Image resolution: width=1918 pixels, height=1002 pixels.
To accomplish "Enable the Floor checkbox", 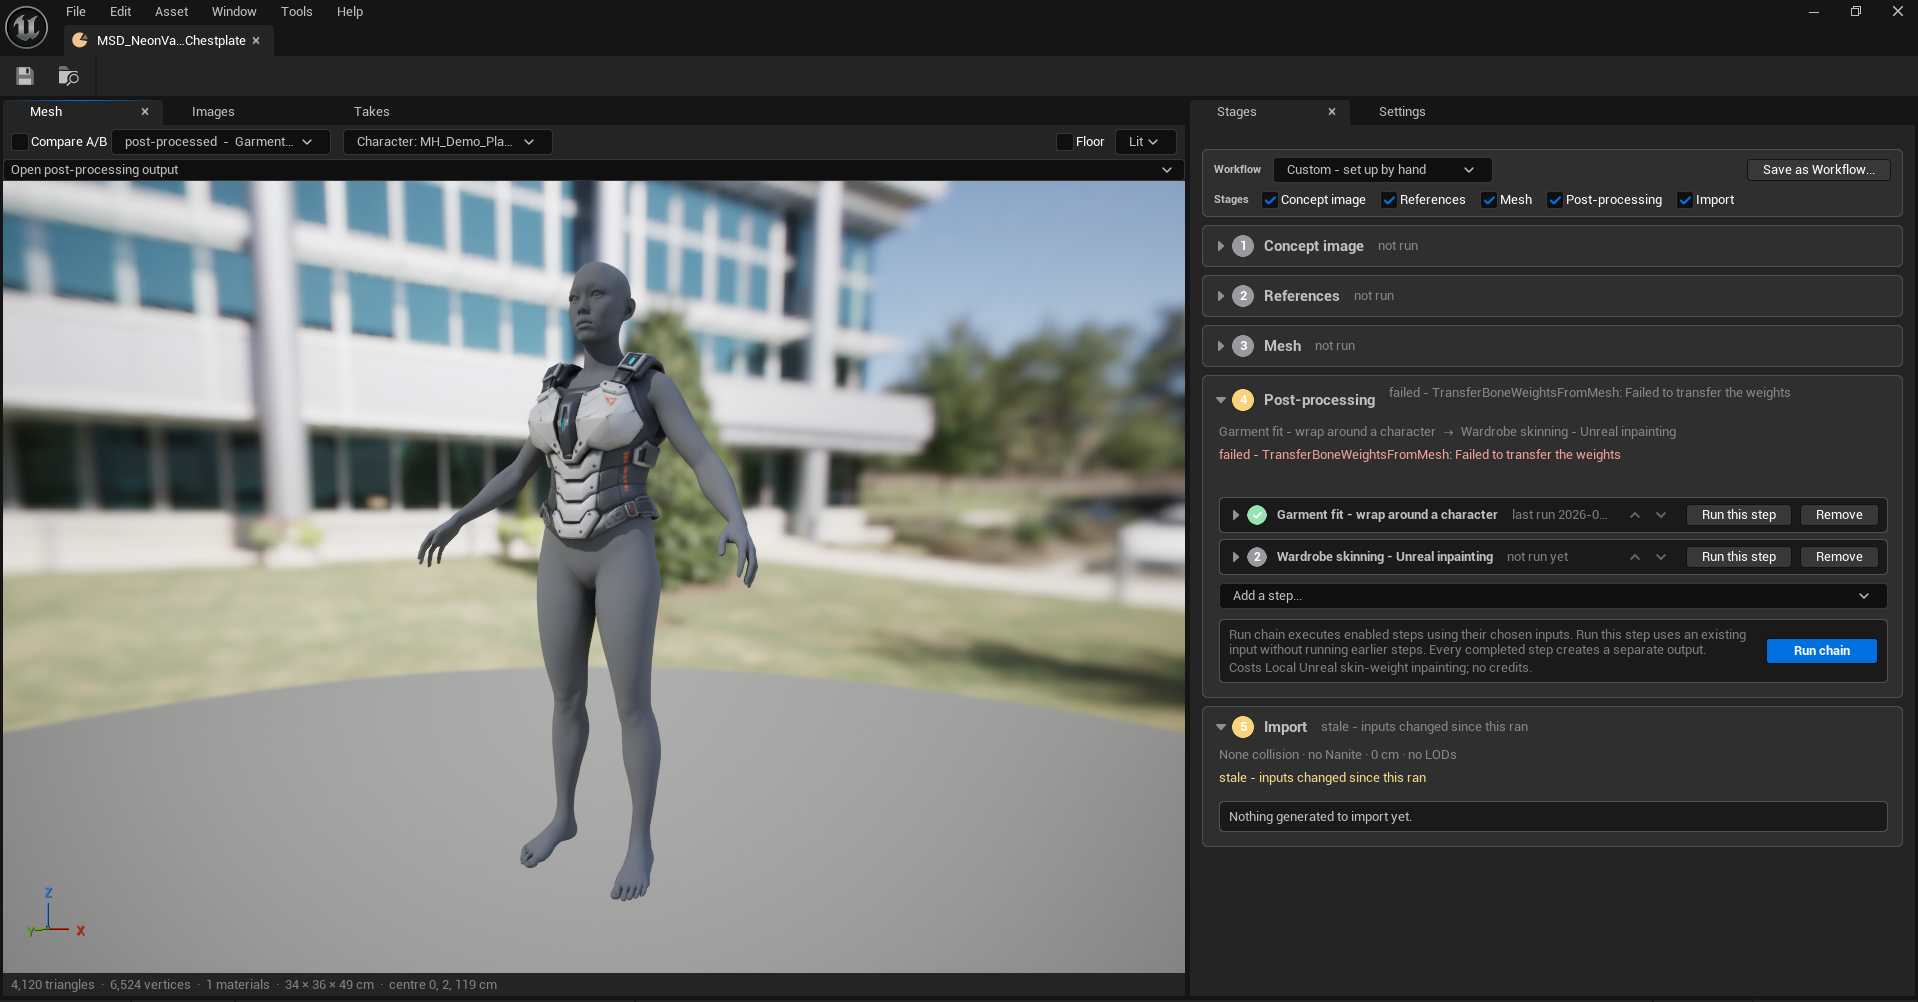I will pyautogui.click(x=1065, y=142).
